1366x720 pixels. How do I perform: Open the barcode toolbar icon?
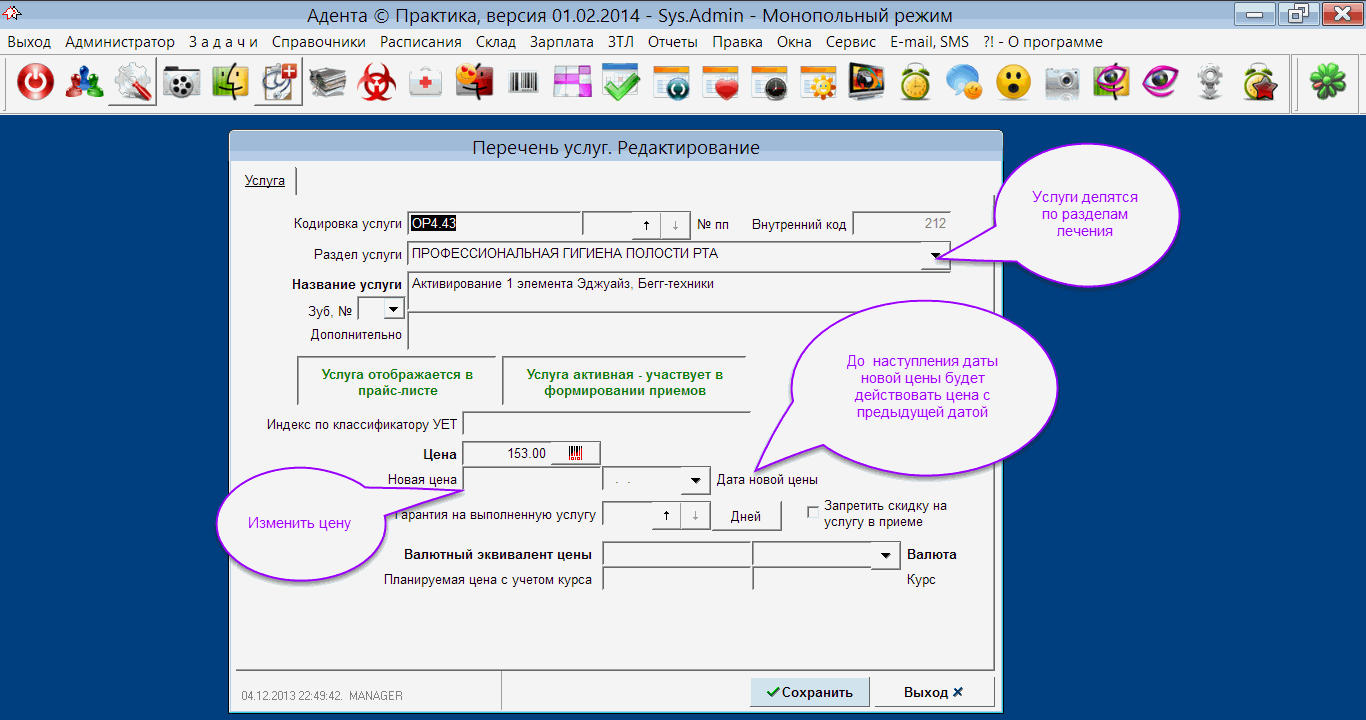[523, 84]
